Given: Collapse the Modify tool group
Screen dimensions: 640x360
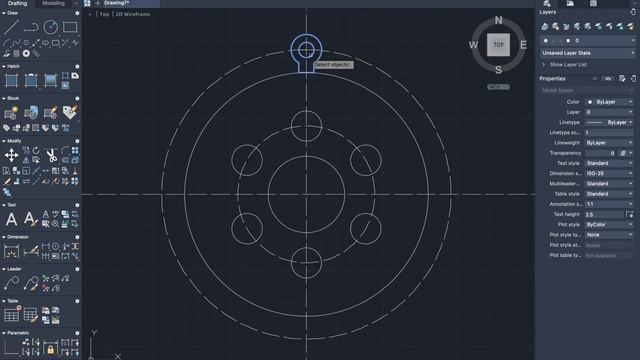Looking at the screenshot, I should pos(4,141).
